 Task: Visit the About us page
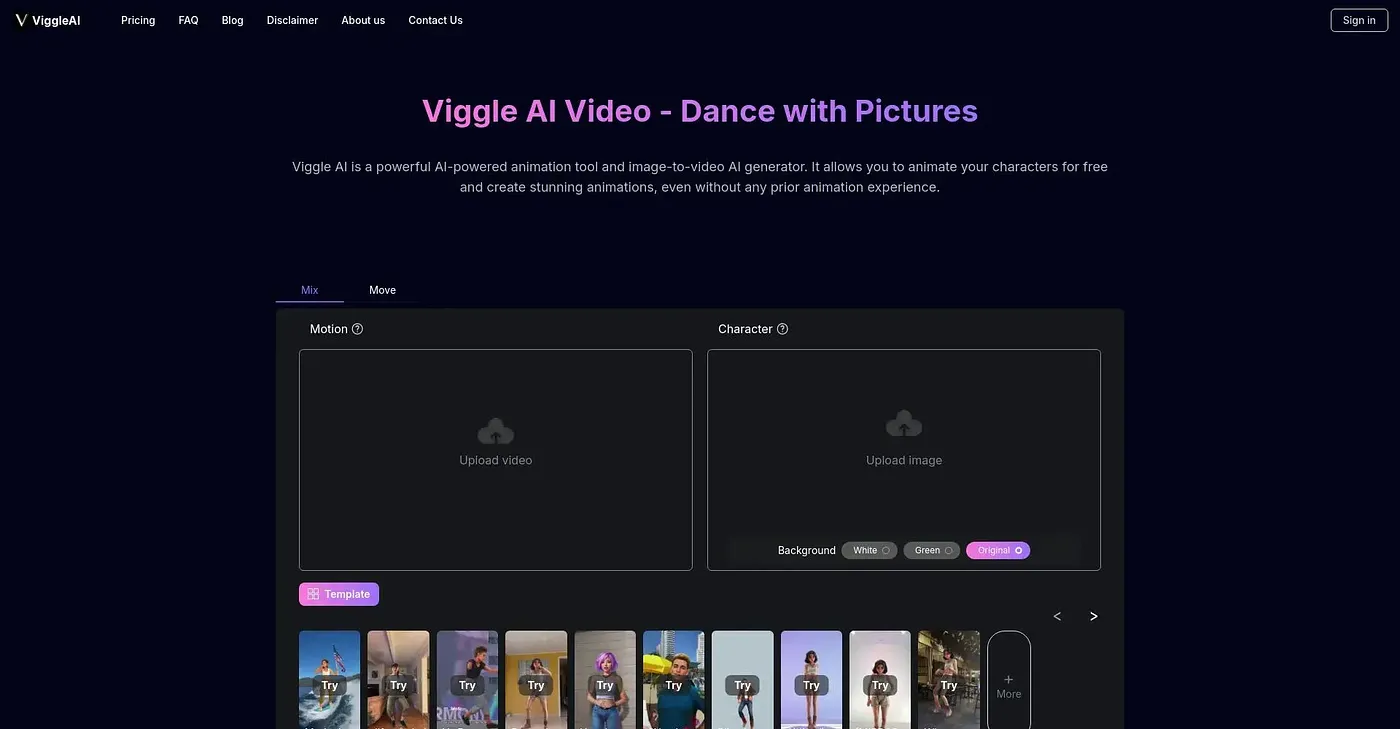(363, 20)
